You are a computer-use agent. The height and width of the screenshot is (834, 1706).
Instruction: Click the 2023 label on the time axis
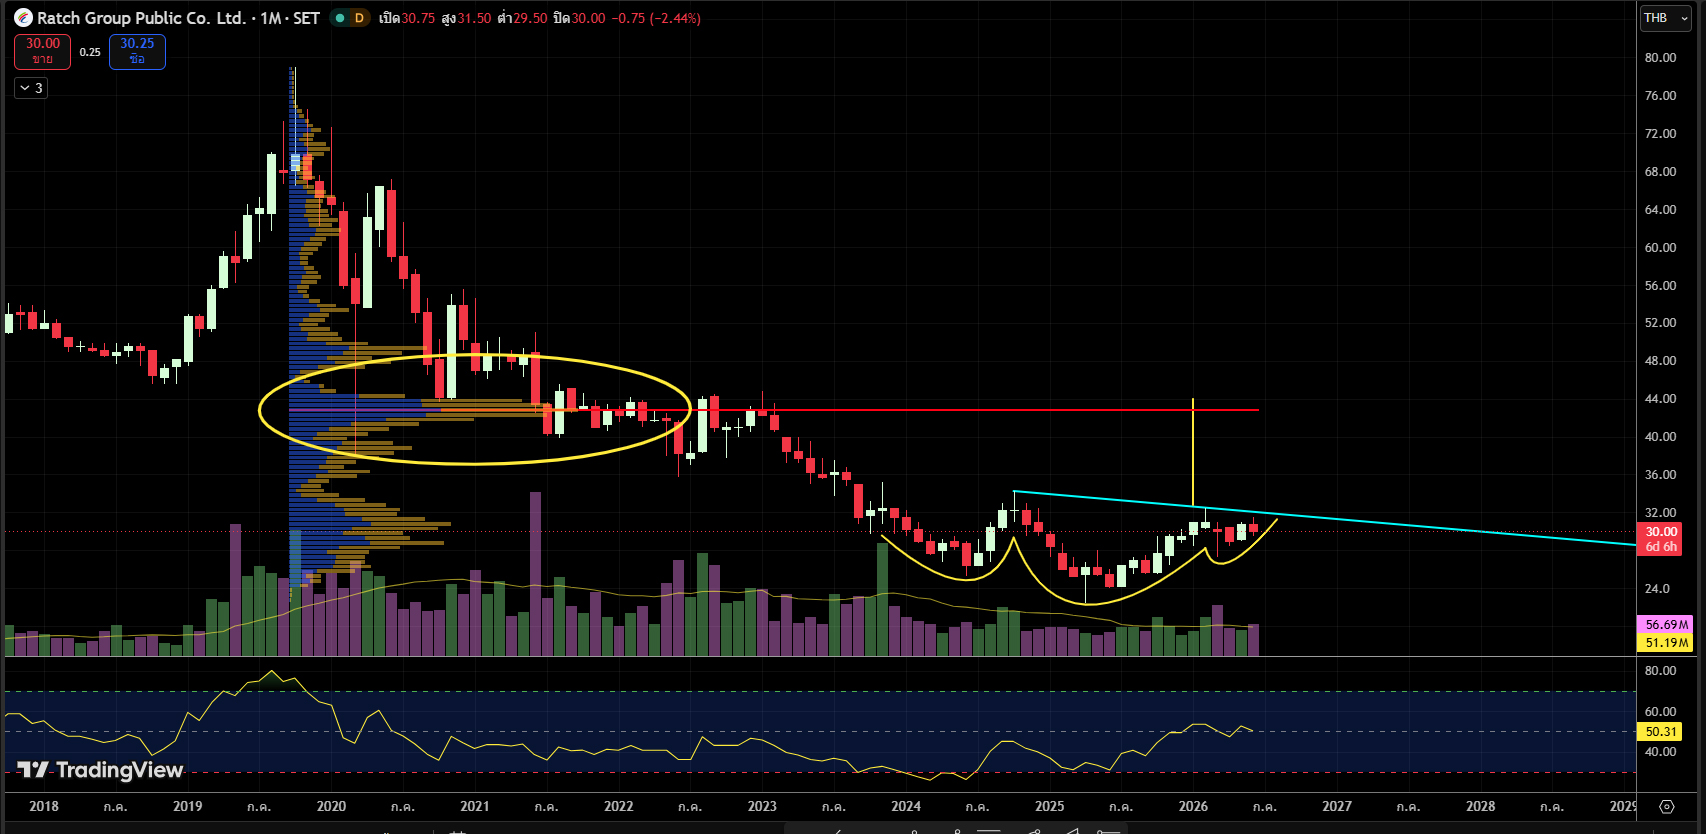pos(762,806)
